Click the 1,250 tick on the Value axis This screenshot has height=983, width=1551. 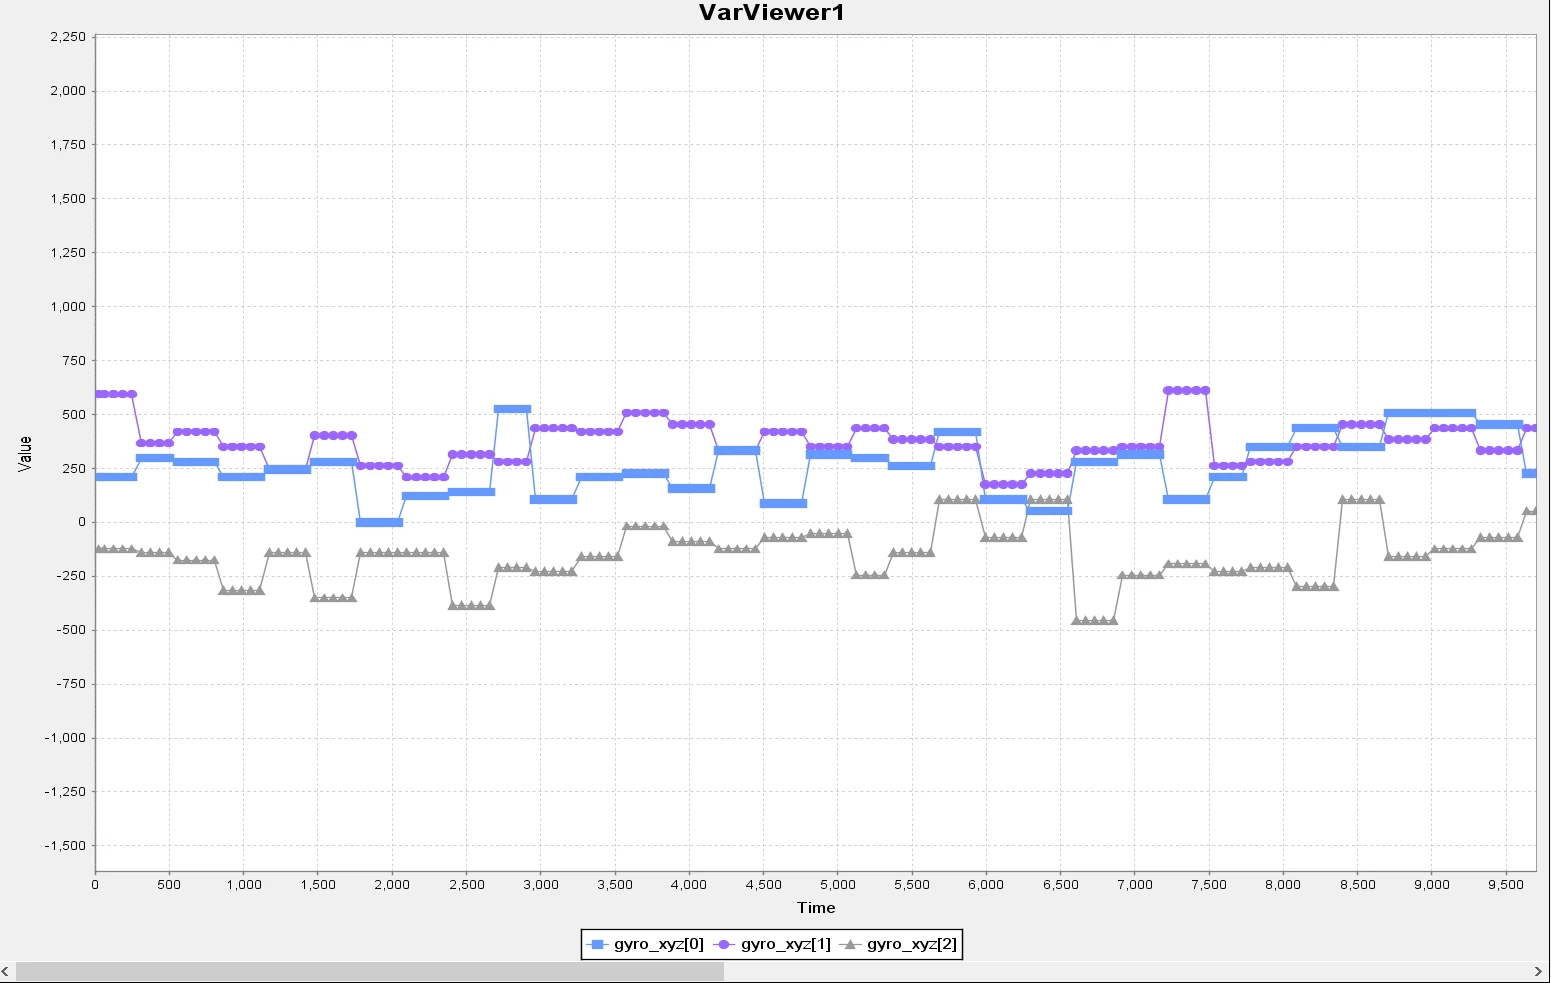point(68,253)
